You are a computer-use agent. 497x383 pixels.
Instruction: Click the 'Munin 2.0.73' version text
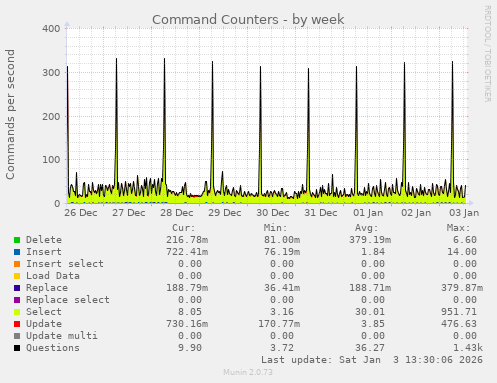coord(248,372)
